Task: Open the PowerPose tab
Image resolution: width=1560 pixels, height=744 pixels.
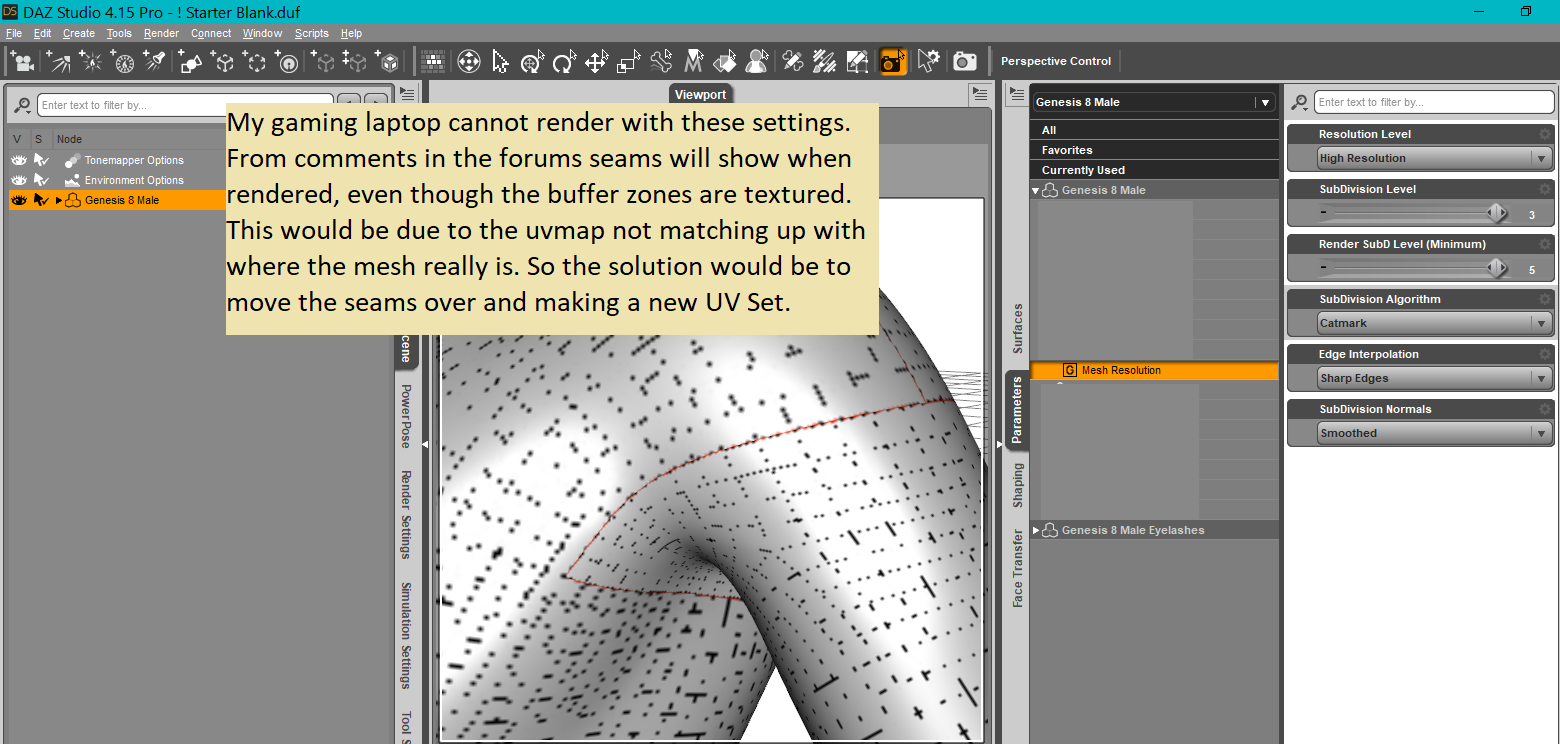Action: [x=406, y=416]
